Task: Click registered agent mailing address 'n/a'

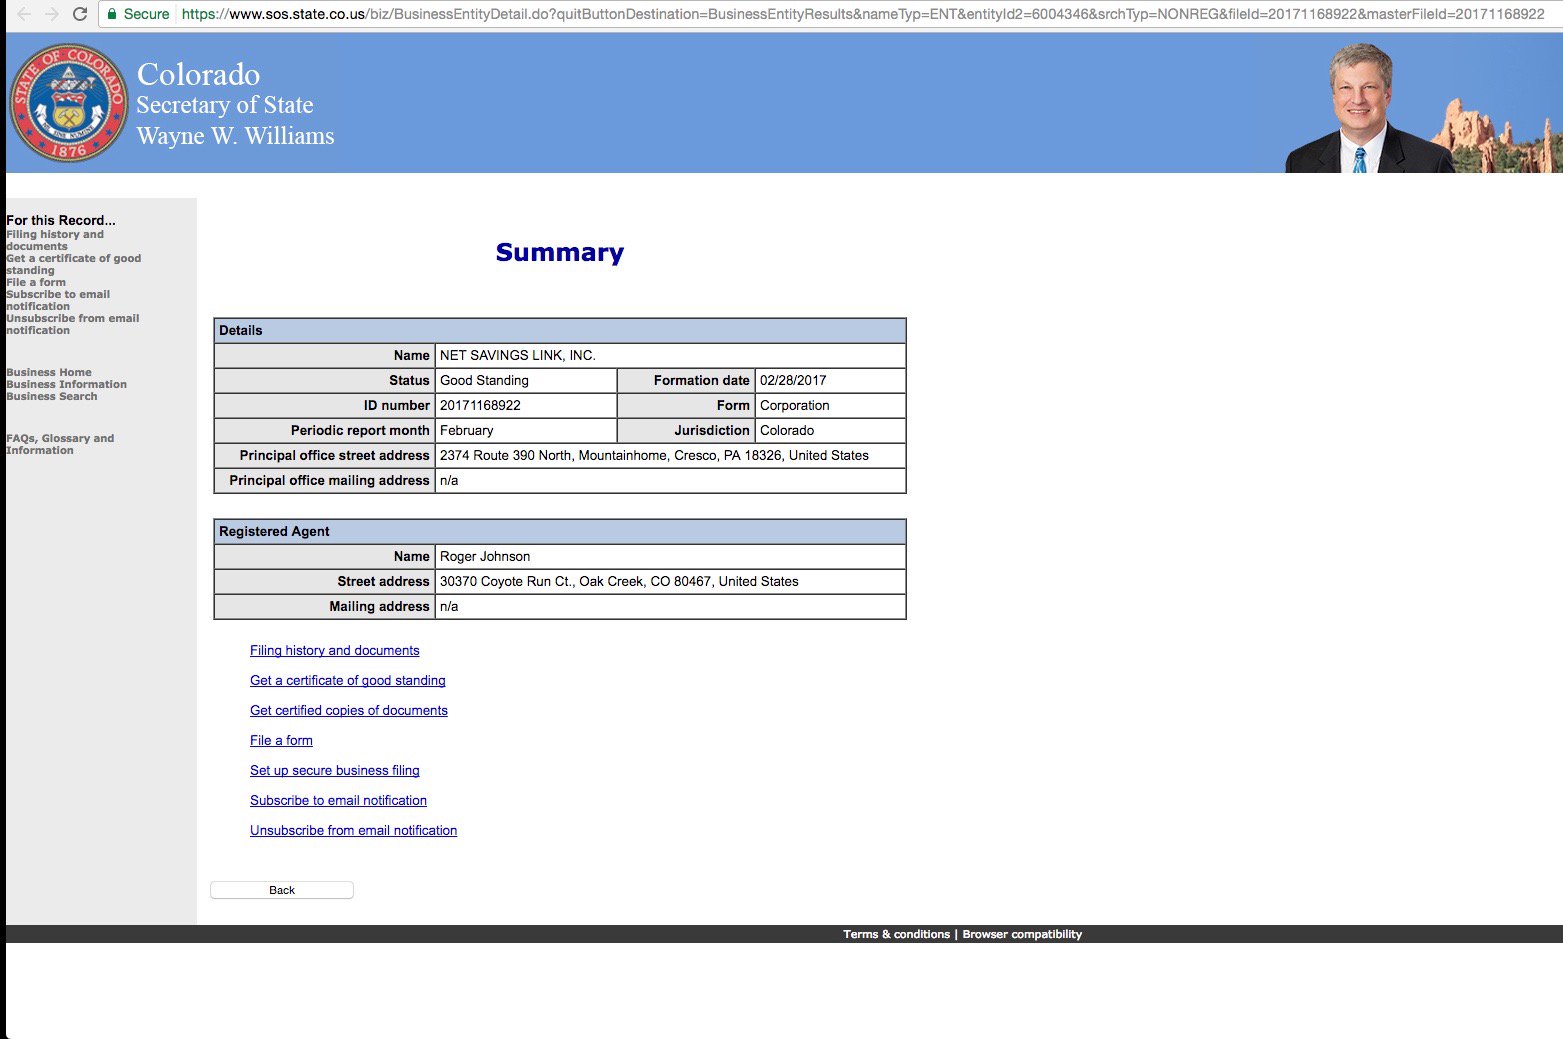Action: coord(449,606)
